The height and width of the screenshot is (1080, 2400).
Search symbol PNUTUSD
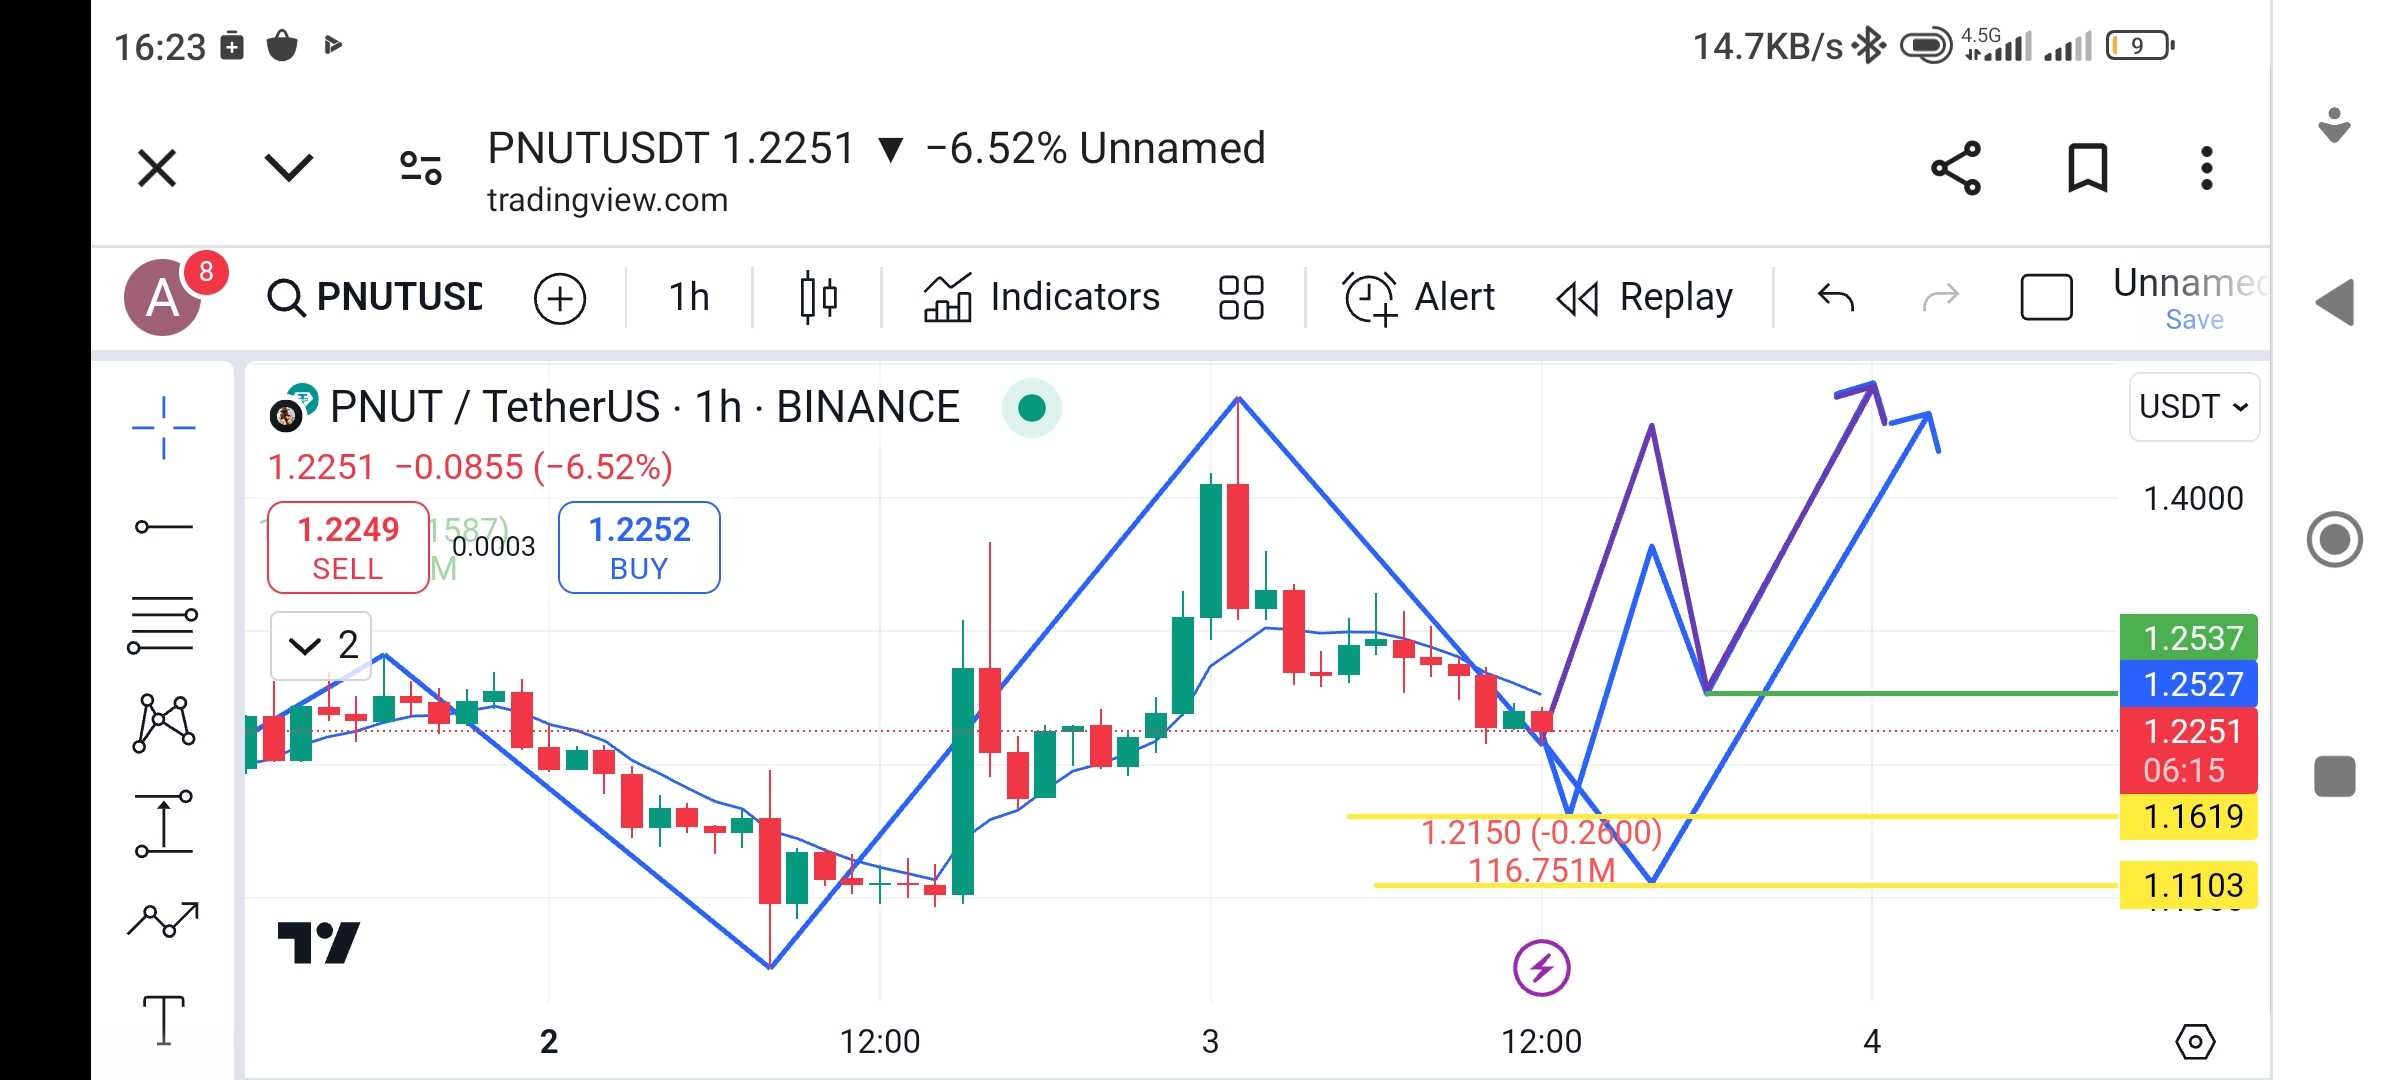point(375,297)
